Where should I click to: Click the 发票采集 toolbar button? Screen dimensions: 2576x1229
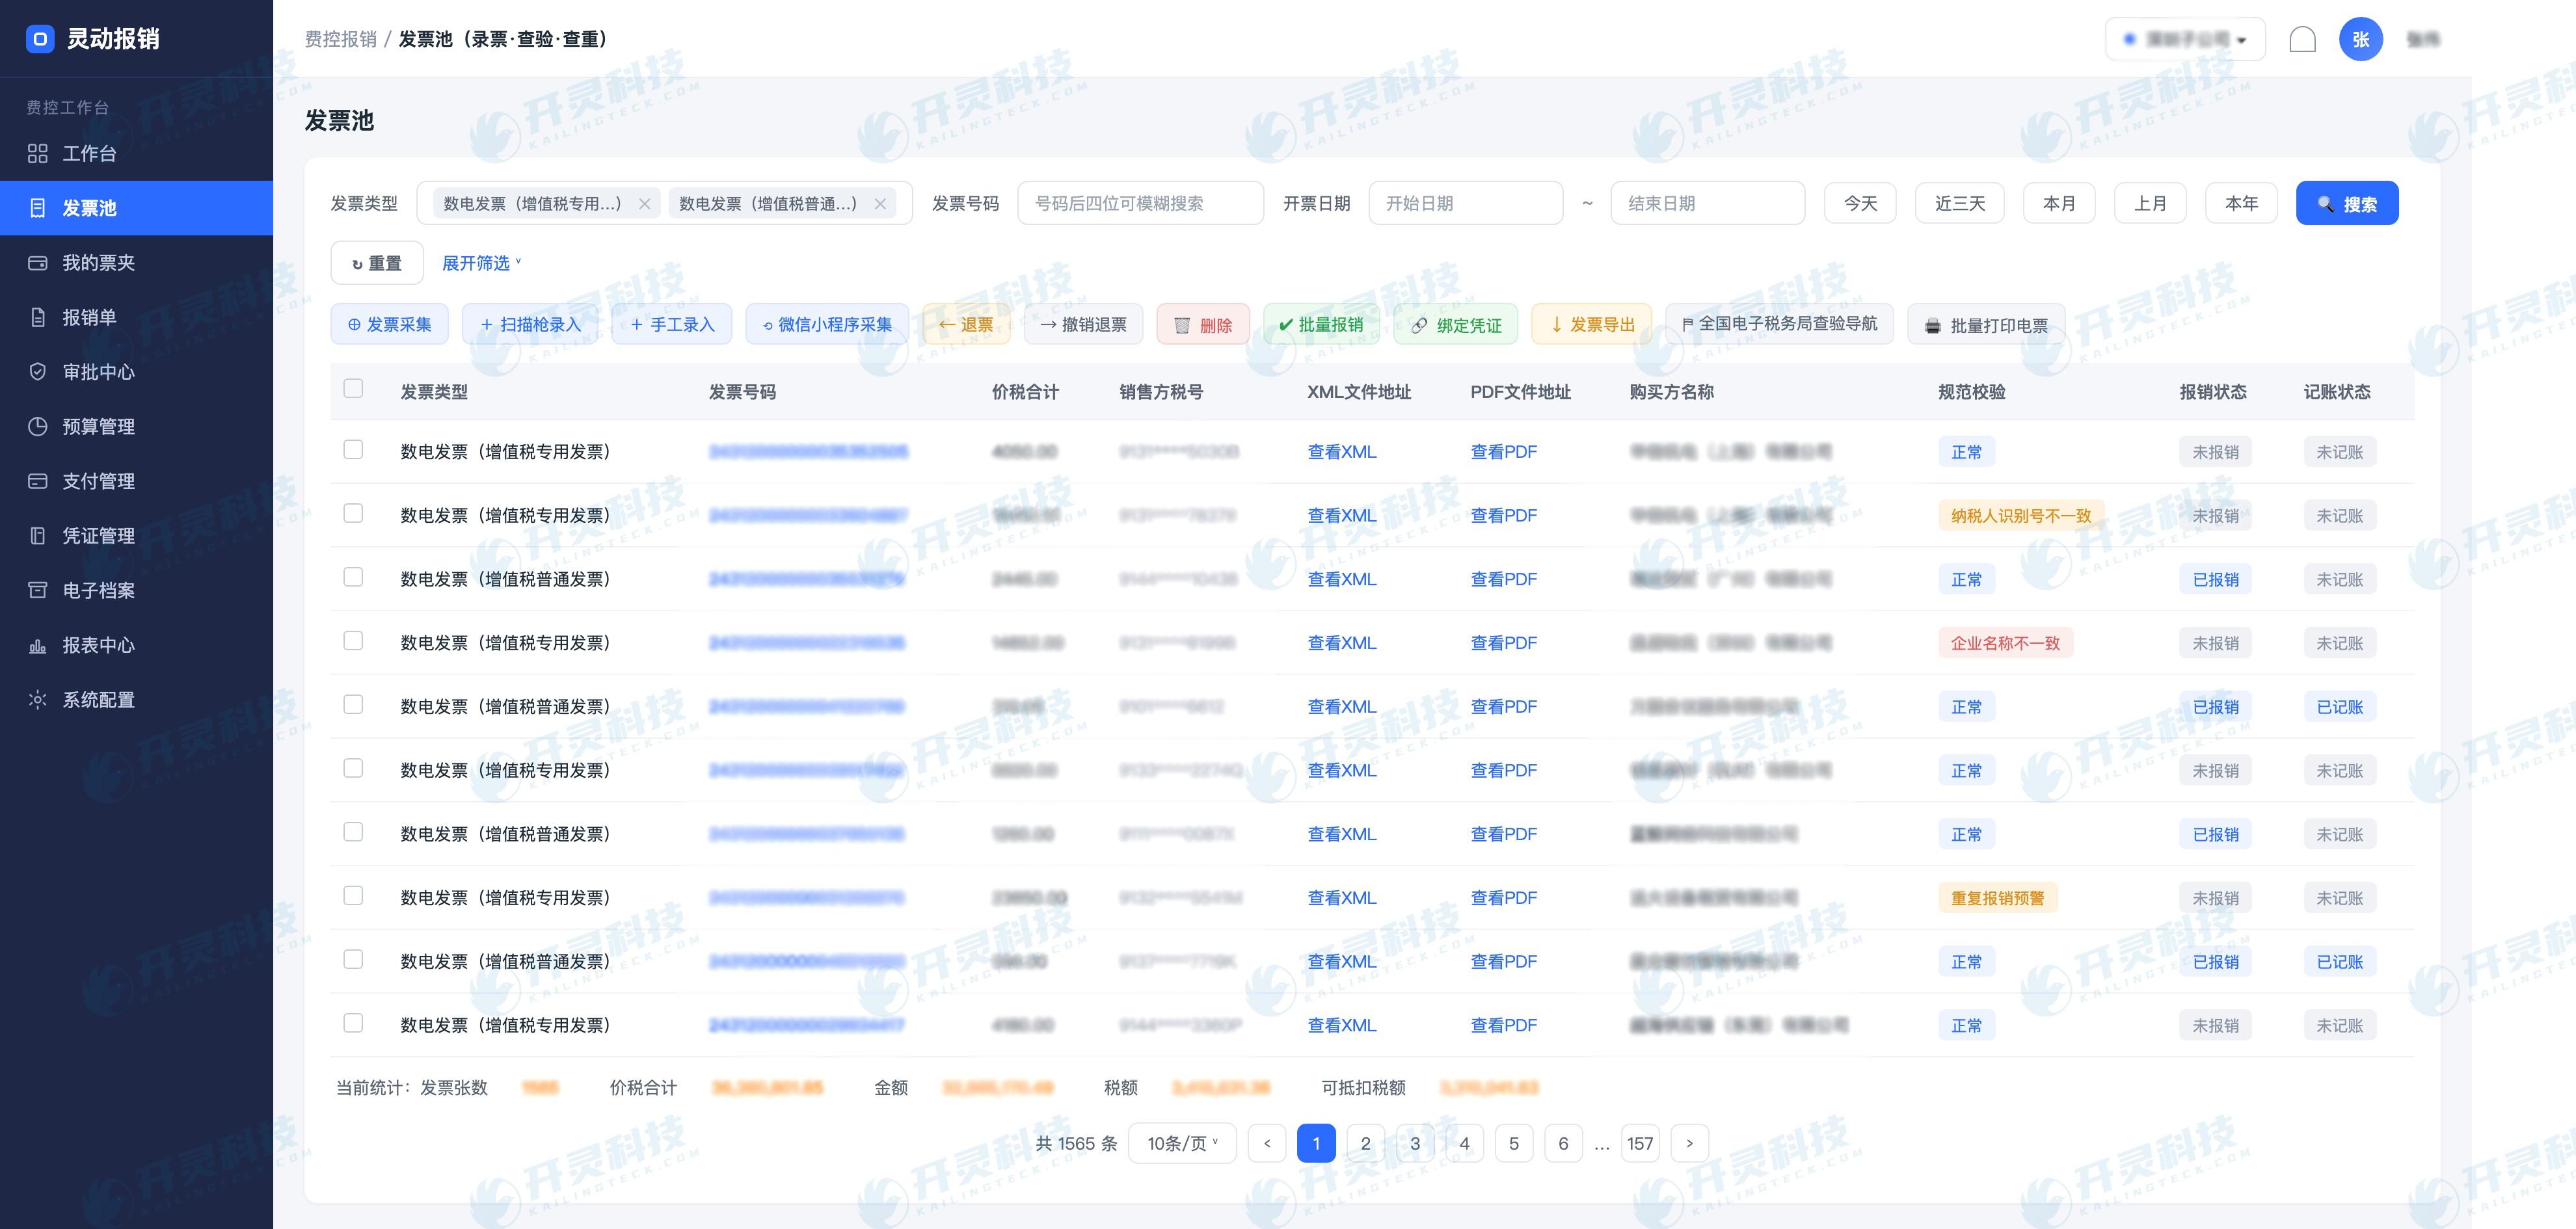389,324
